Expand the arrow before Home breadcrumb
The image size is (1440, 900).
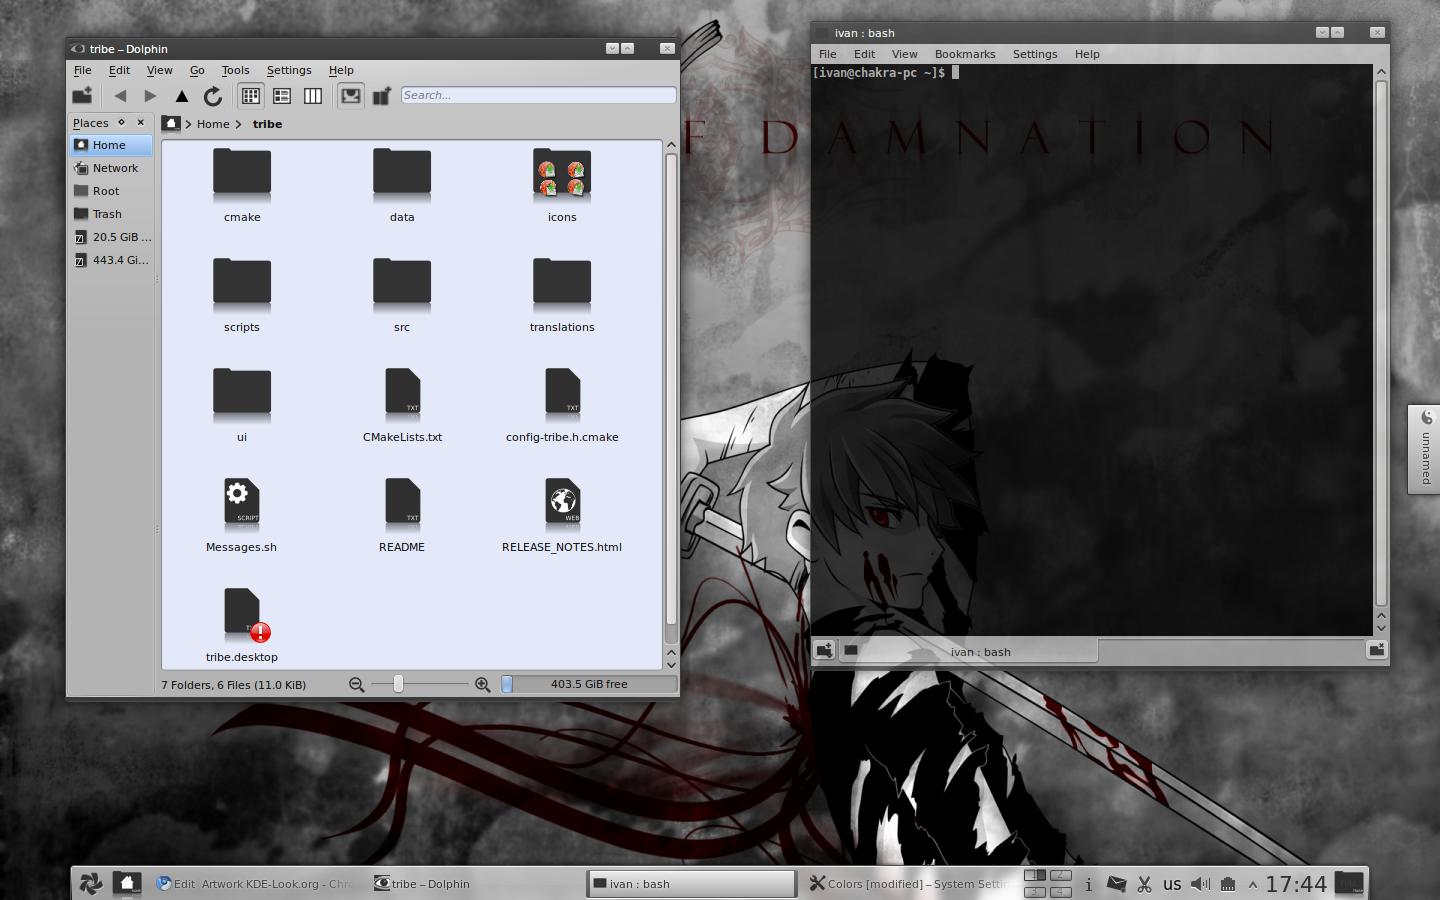(188, 124)
